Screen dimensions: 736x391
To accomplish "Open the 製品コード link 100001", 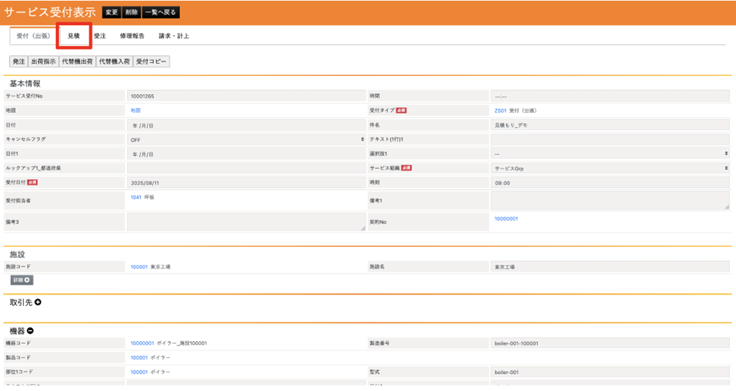I will (x=139, y=358).
